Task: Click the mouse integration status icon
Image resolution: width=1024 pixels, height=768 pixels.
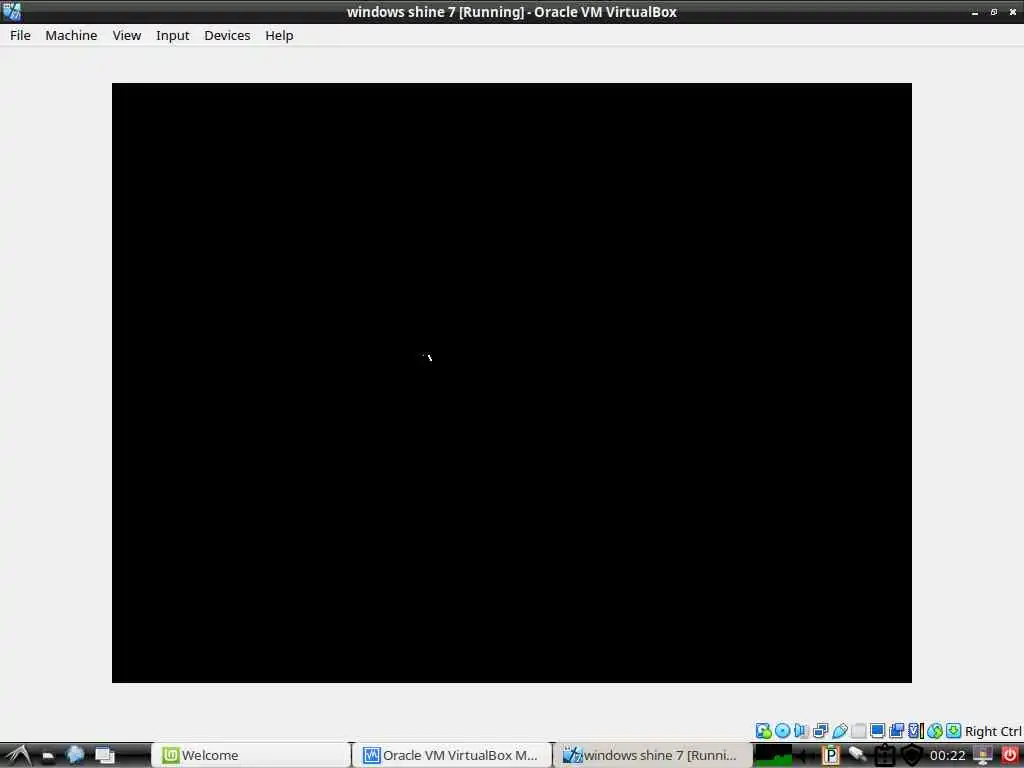Action: click(x=935, y=731)
